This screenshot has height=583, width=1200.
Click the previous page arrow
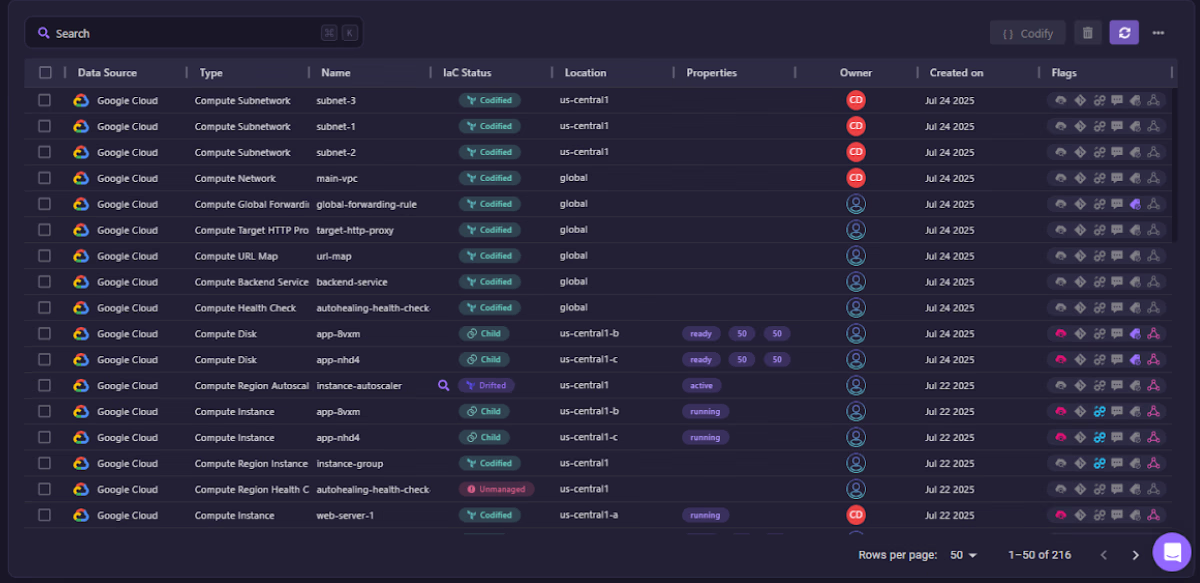point(1104,555)
